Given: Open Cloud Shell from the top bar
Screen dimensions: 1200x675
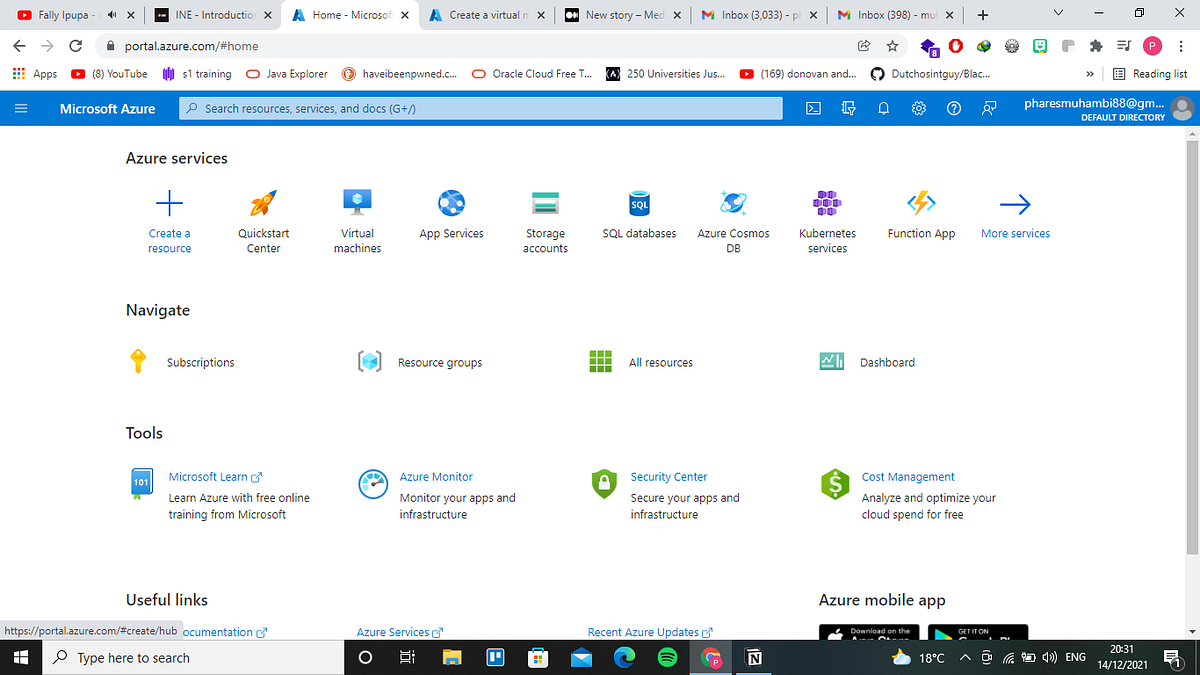Looking at the screenshot, I should point(813,108).
